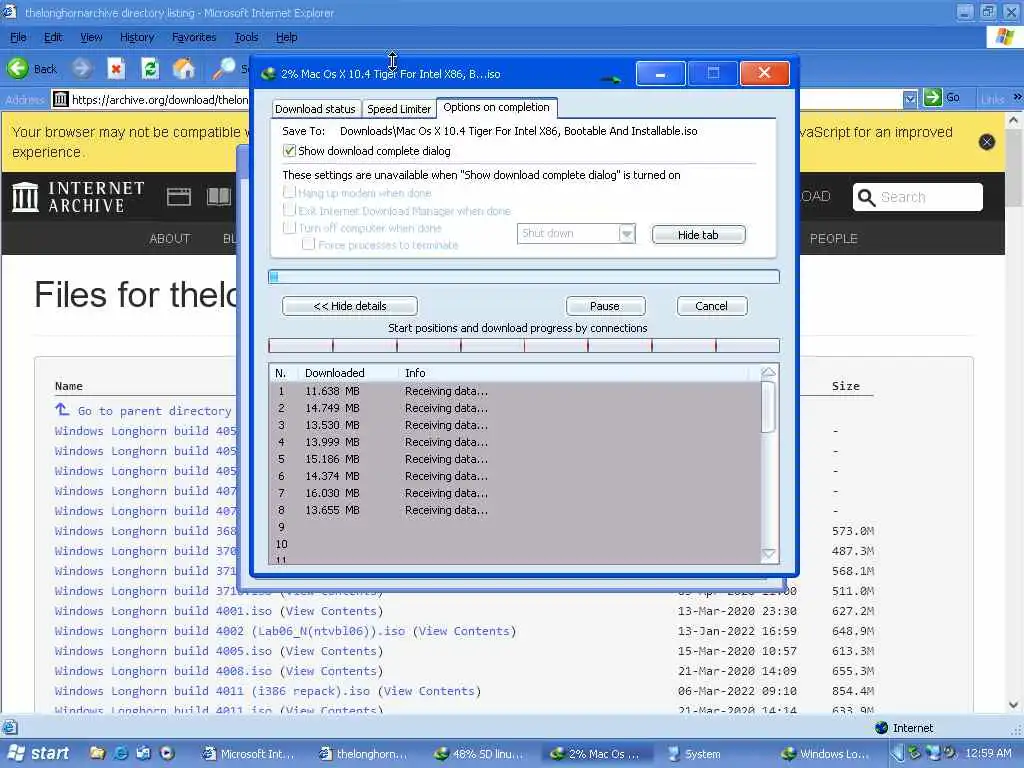Toggle Turn off computer when done checkbox
Image resolution: width=1024 pixels, height=768 pixels.
(x=289, y=227)
